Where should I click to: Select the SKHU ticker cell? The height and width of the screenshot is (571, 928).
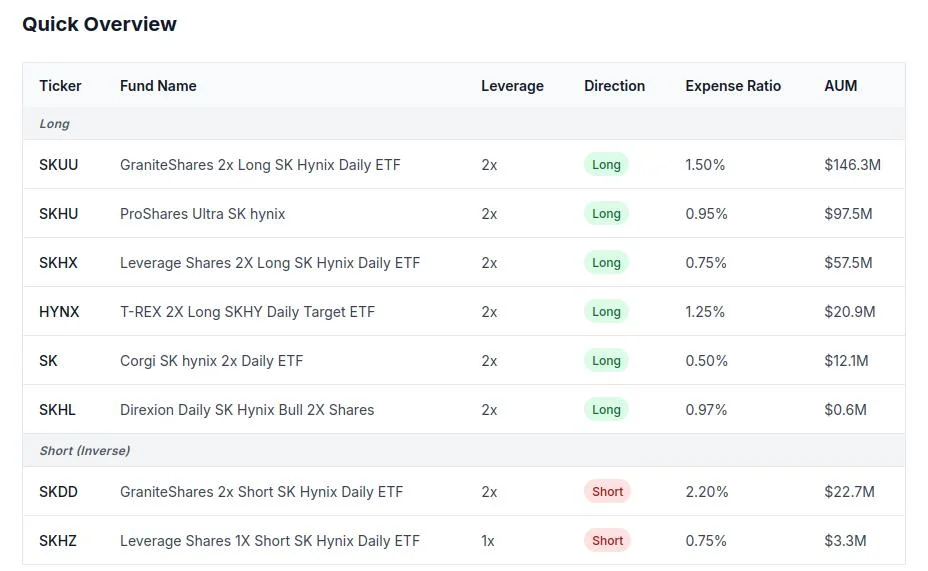[x=59, y=214]
